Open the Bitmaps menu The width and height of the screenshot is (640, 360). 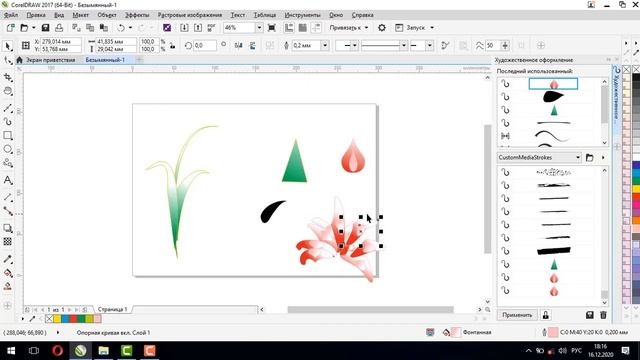190,15
